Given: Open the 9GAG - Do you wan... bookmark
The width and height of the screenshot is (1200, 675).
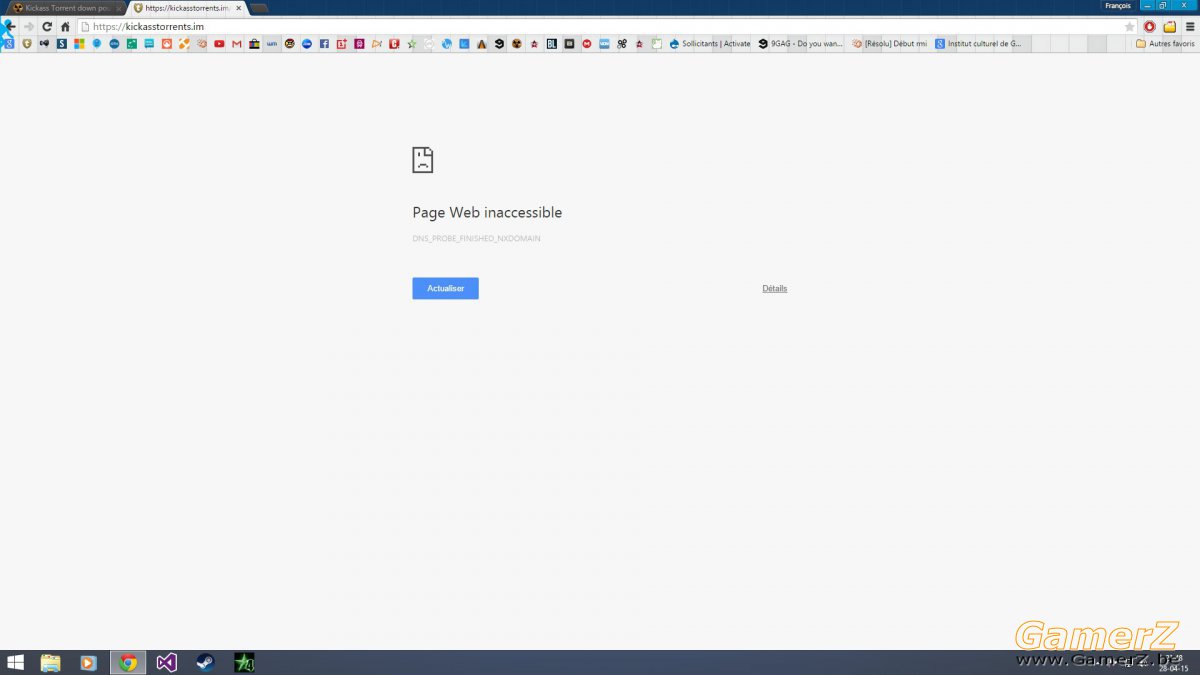Looking at the screenshot, I should coord(800,44).
